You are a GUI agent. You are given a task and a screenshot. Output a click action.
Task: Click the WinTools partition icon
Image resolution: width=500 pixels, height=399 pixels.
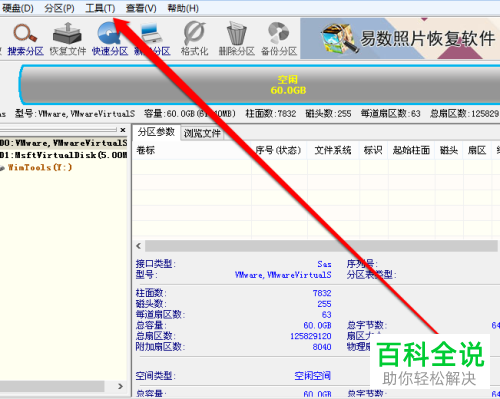(x=3, y=168)
